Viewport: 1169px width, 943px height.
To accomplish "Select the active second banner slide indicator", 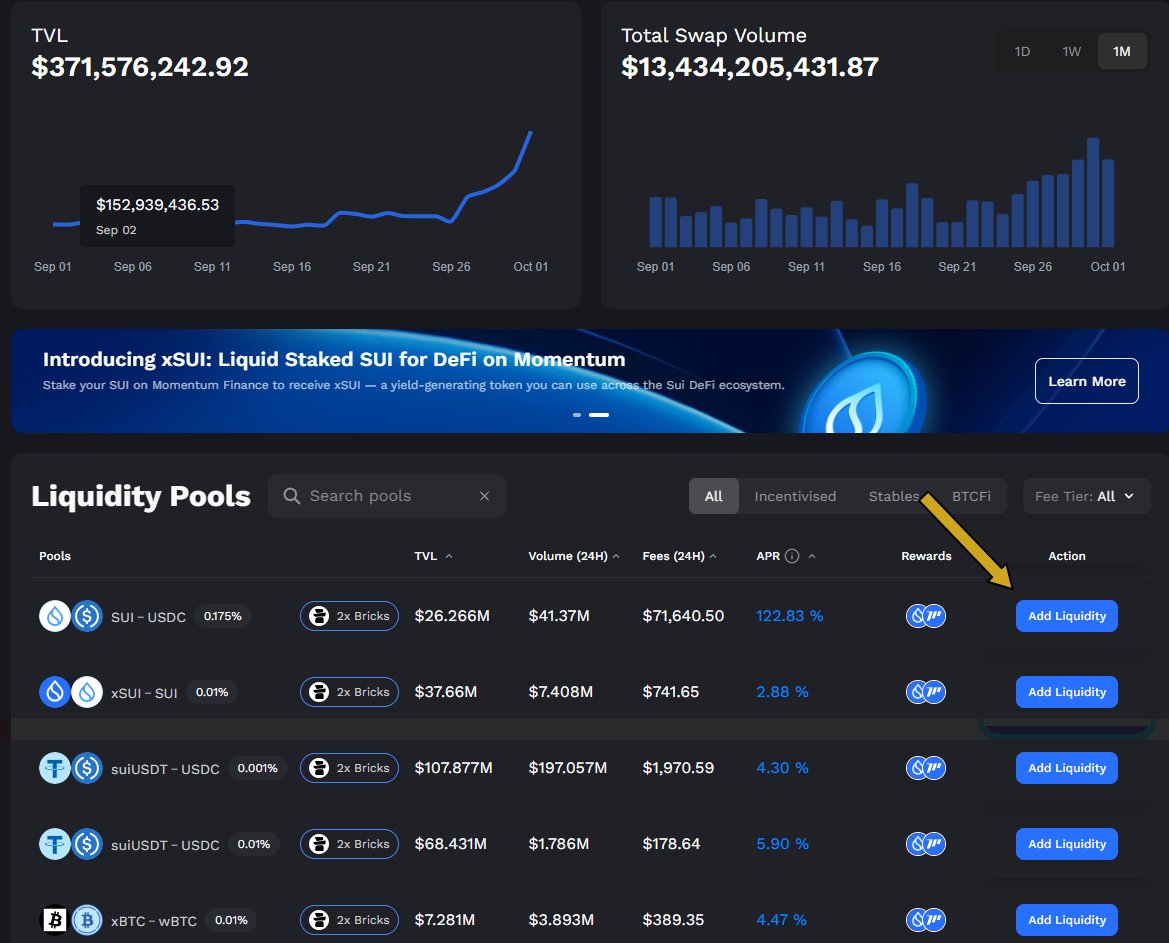I will pos(599,415).
